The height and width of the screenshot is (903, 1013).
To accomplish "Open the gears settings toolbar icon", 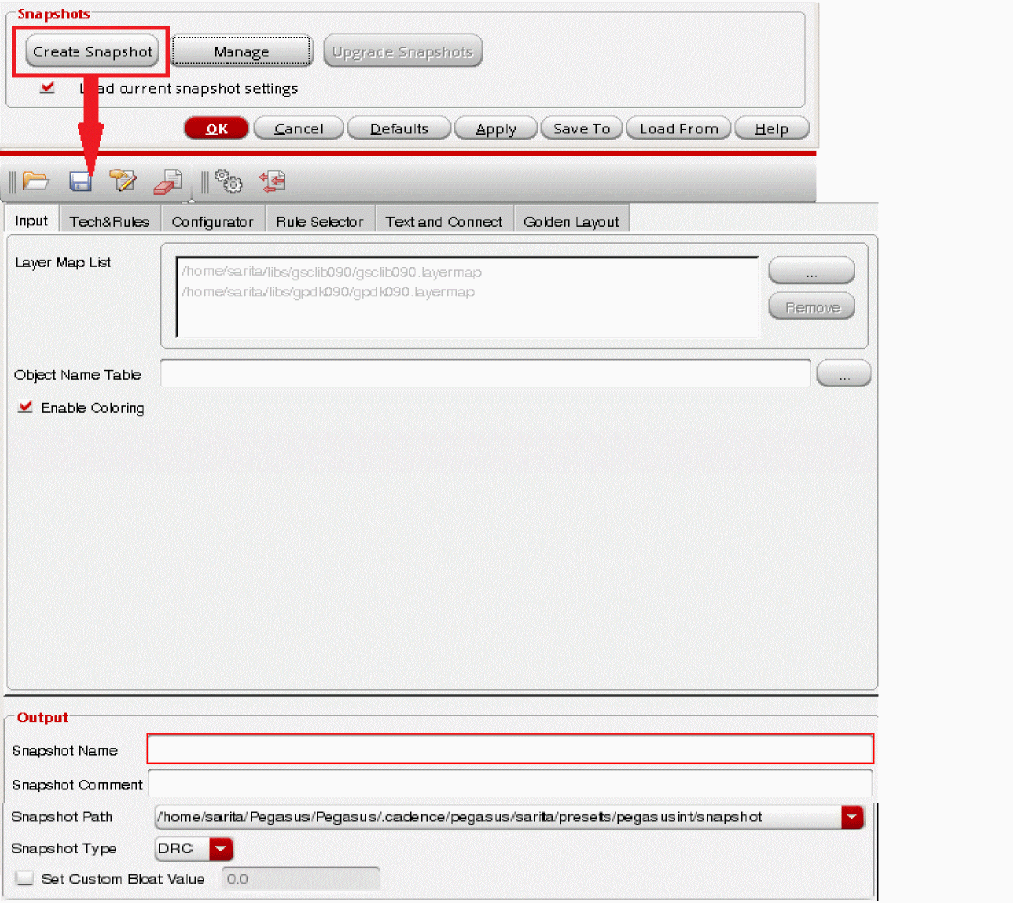I will [x=228, y=181].
